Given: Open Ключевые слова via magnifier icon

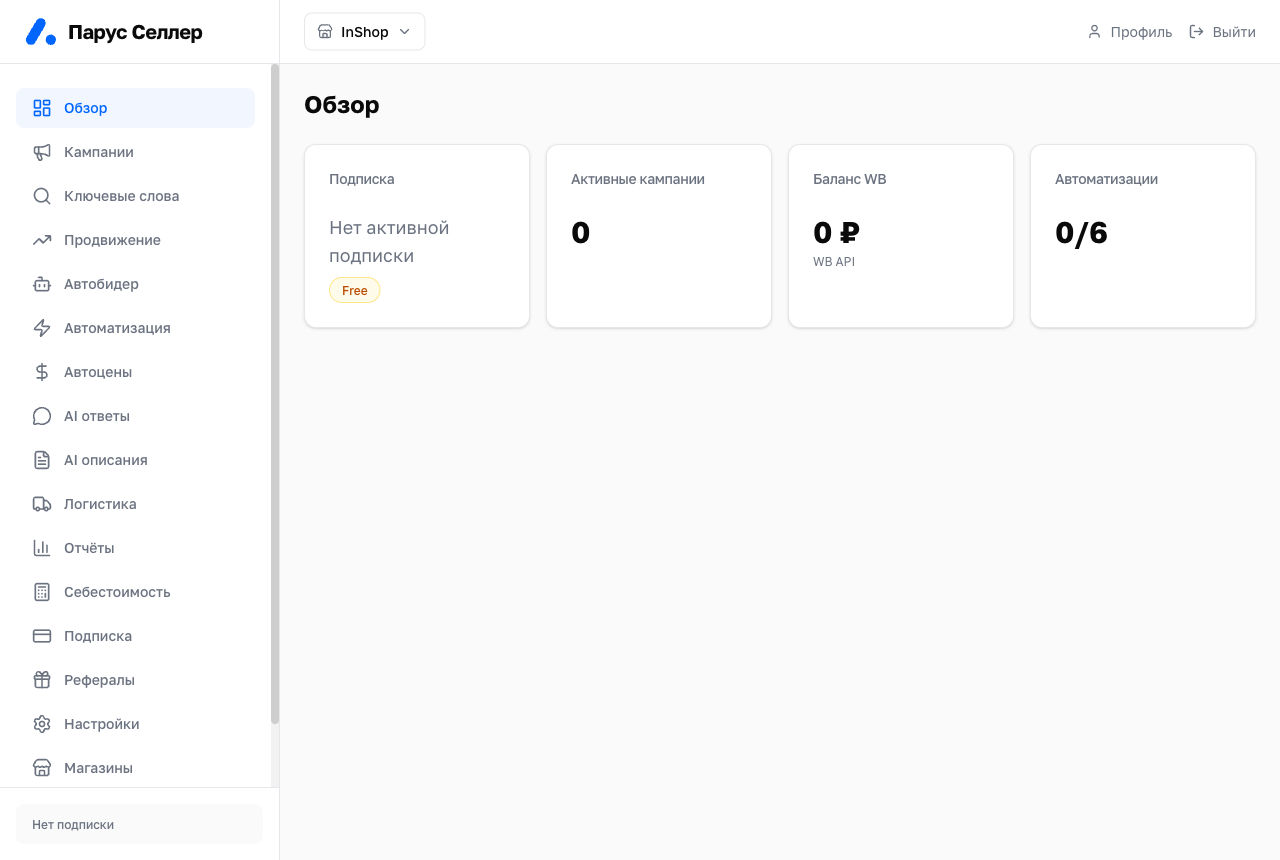Looking at the screenshot, I should pos(42,196).
